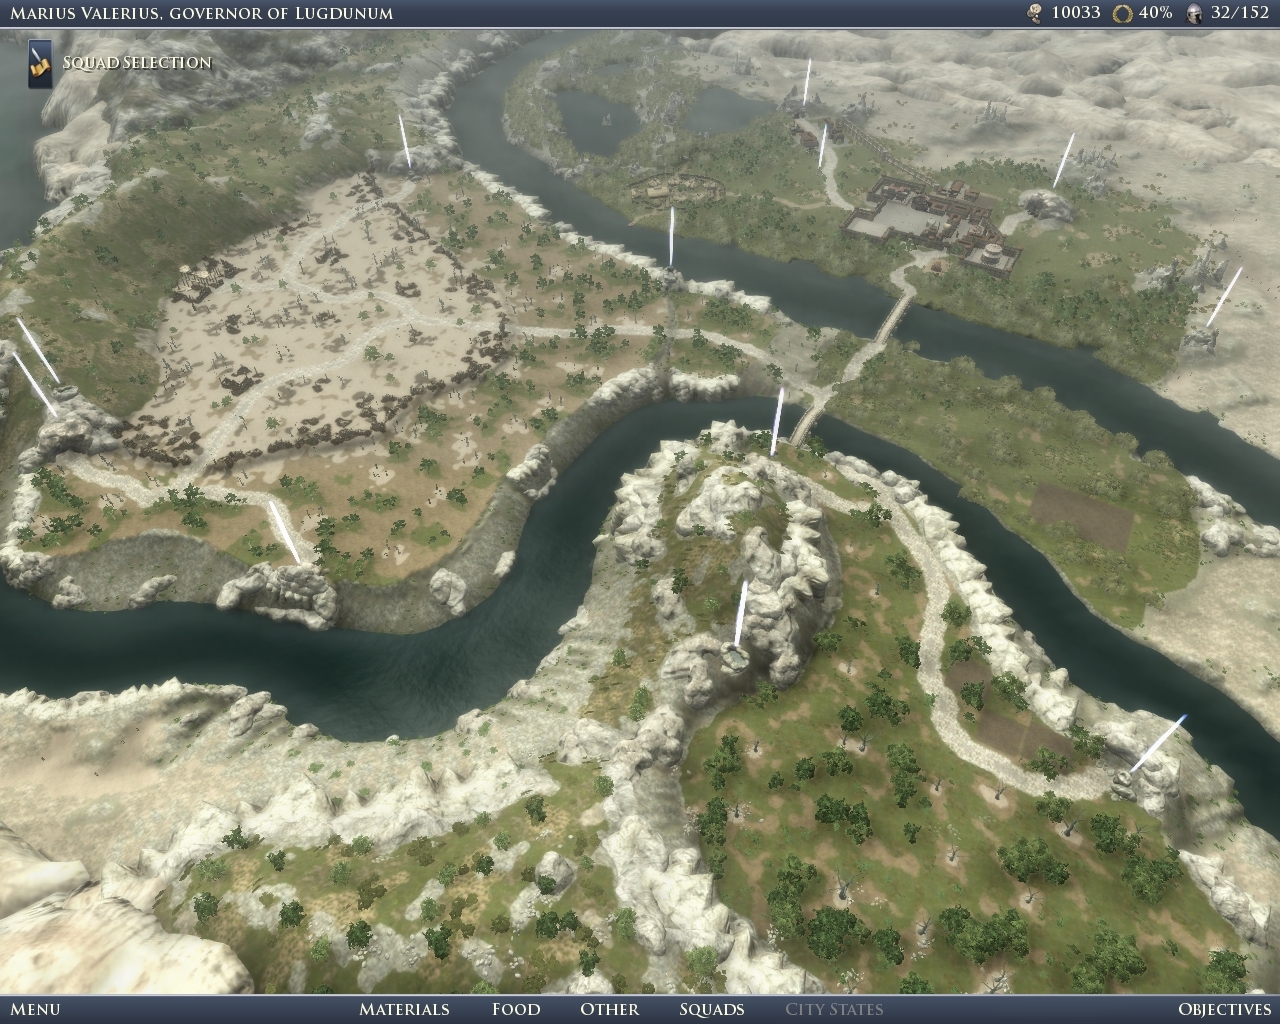Open the Materials menu

[x=404, y=1009]
